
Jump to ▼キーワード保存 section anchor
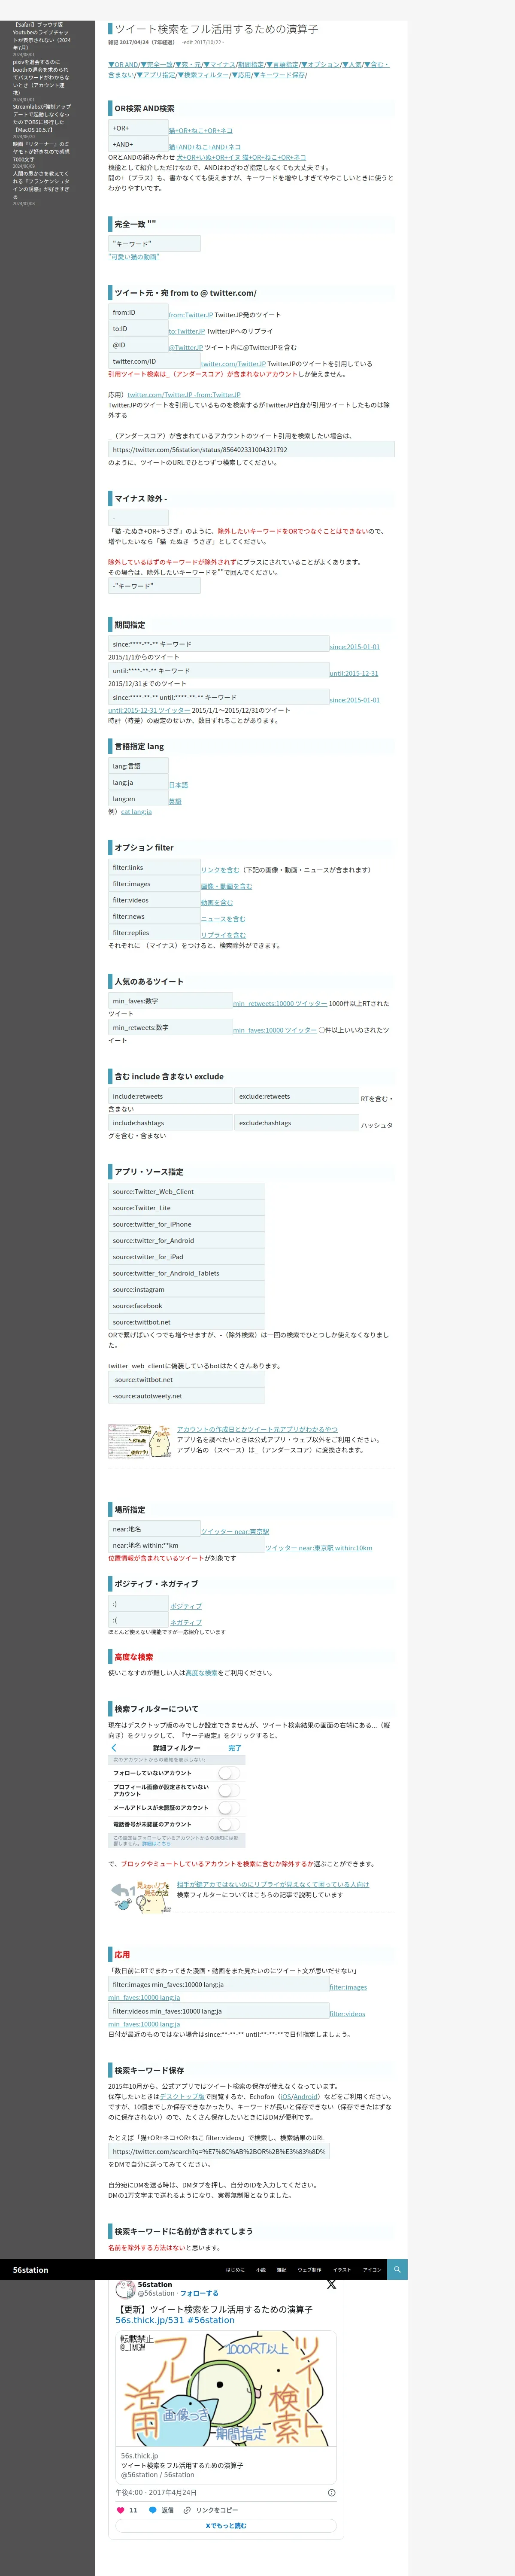pos(280,75)
